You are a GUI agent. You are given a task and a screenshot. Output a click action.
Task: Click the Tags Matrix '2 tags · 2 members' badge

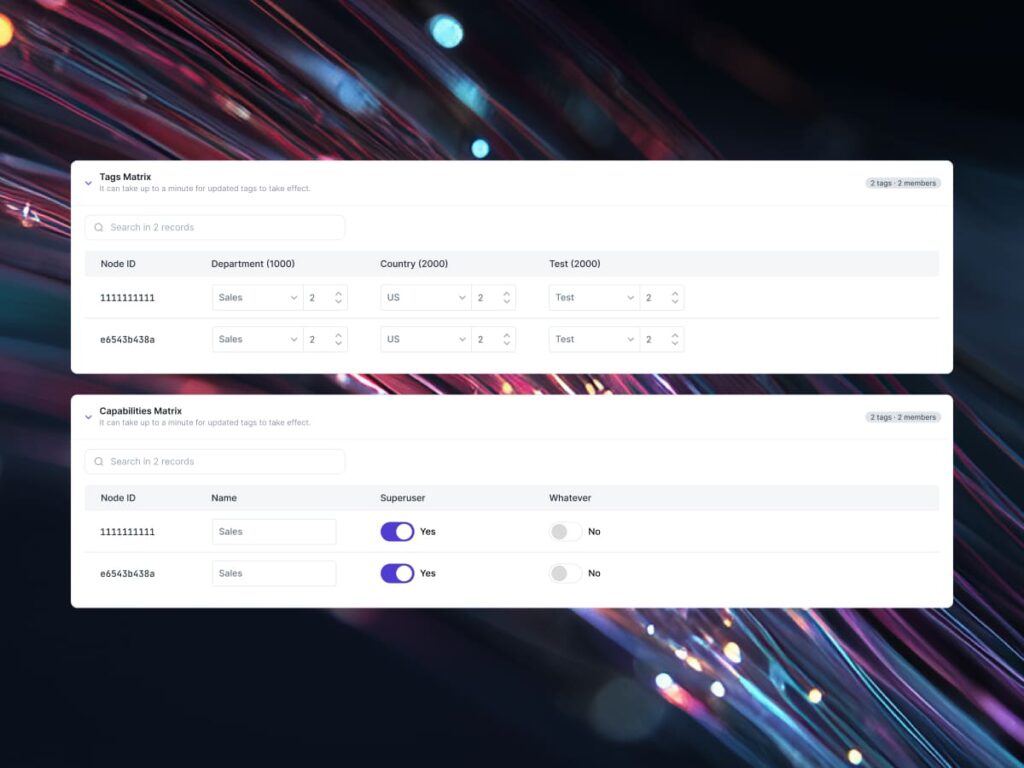tap(903, 183)
